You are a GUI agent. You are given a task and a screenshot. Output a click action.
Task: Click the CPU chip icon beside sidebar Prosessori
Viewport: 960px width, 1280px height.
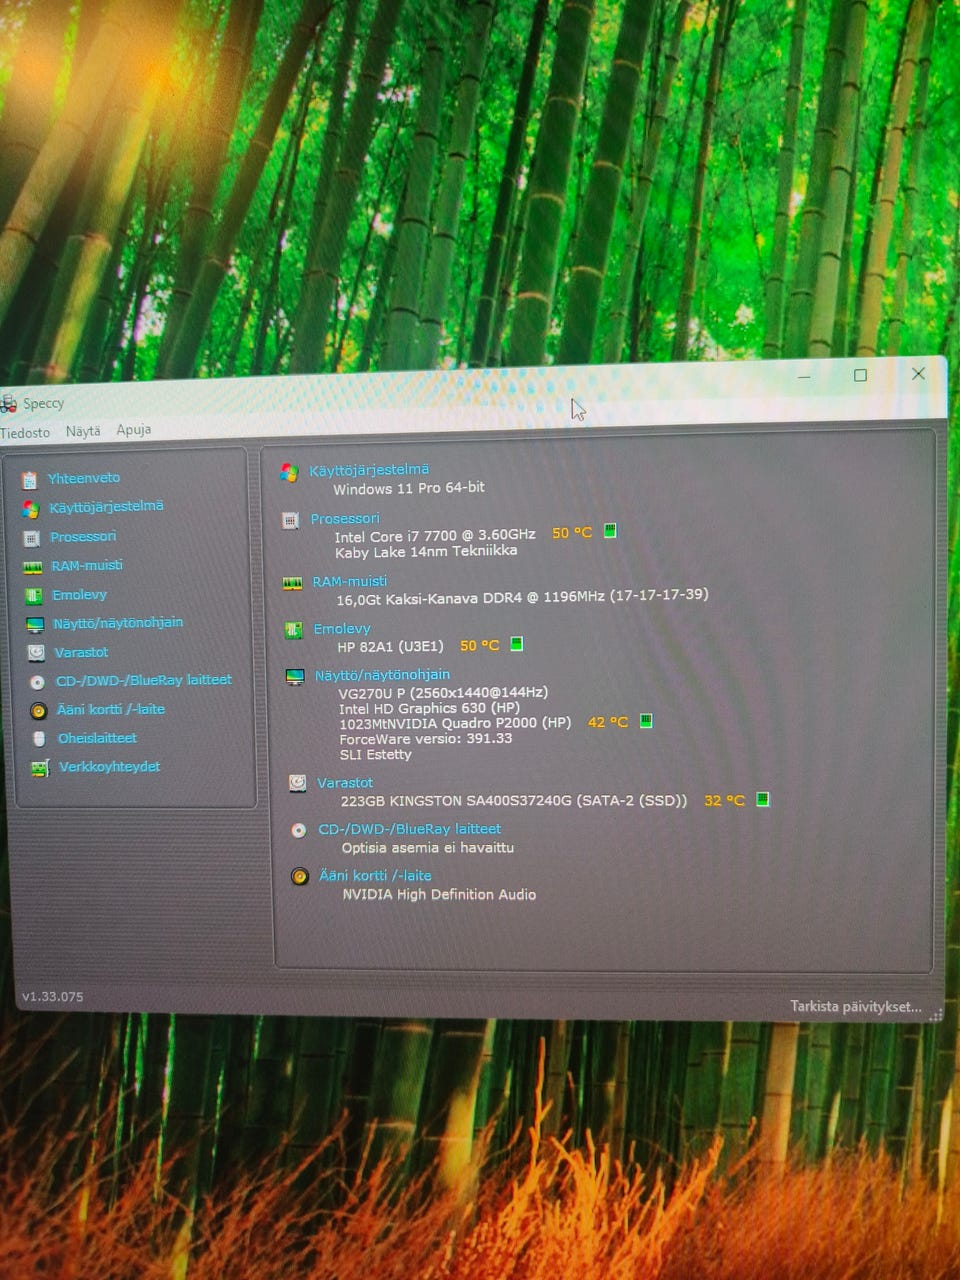[31, 538]
